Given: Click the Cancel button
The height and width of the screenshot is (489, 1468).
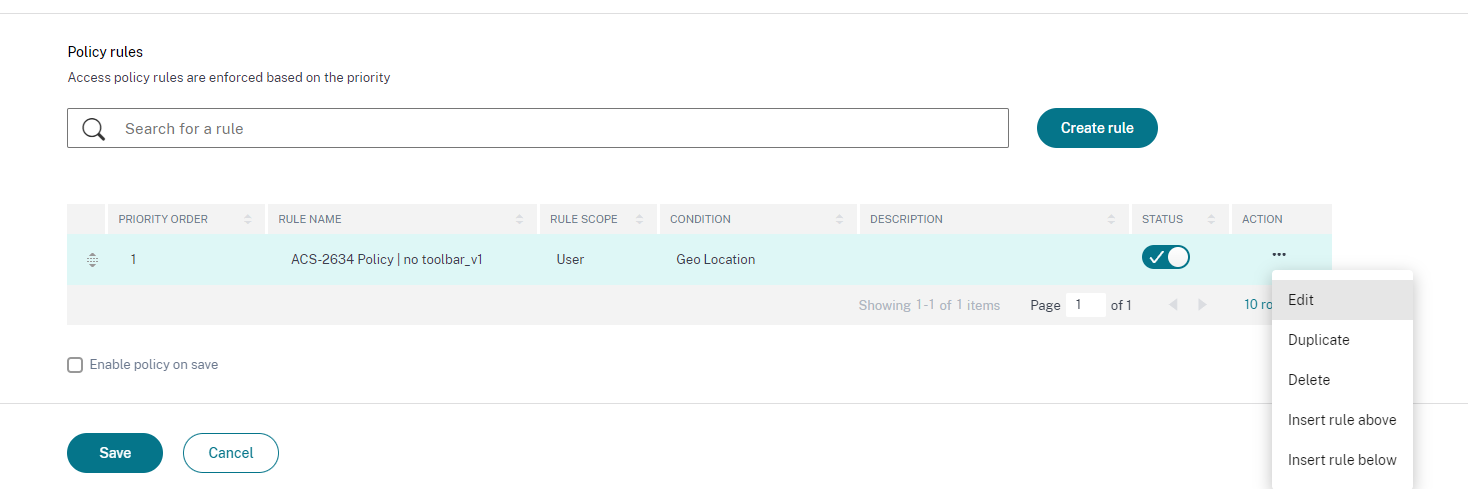Looking at the screenshot, I should tap(231, 453).
